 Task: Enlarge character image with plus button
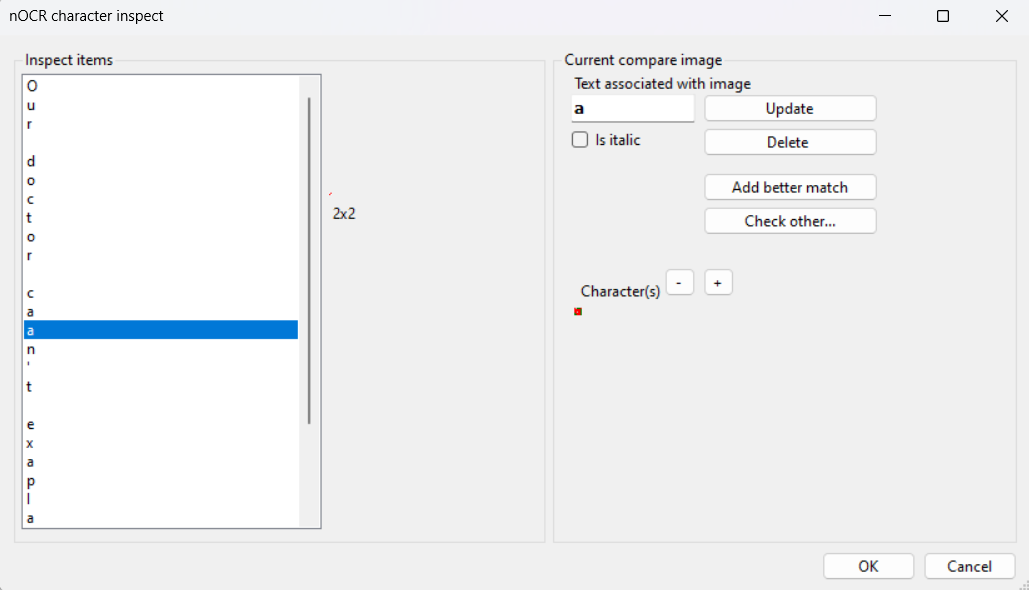718,283
